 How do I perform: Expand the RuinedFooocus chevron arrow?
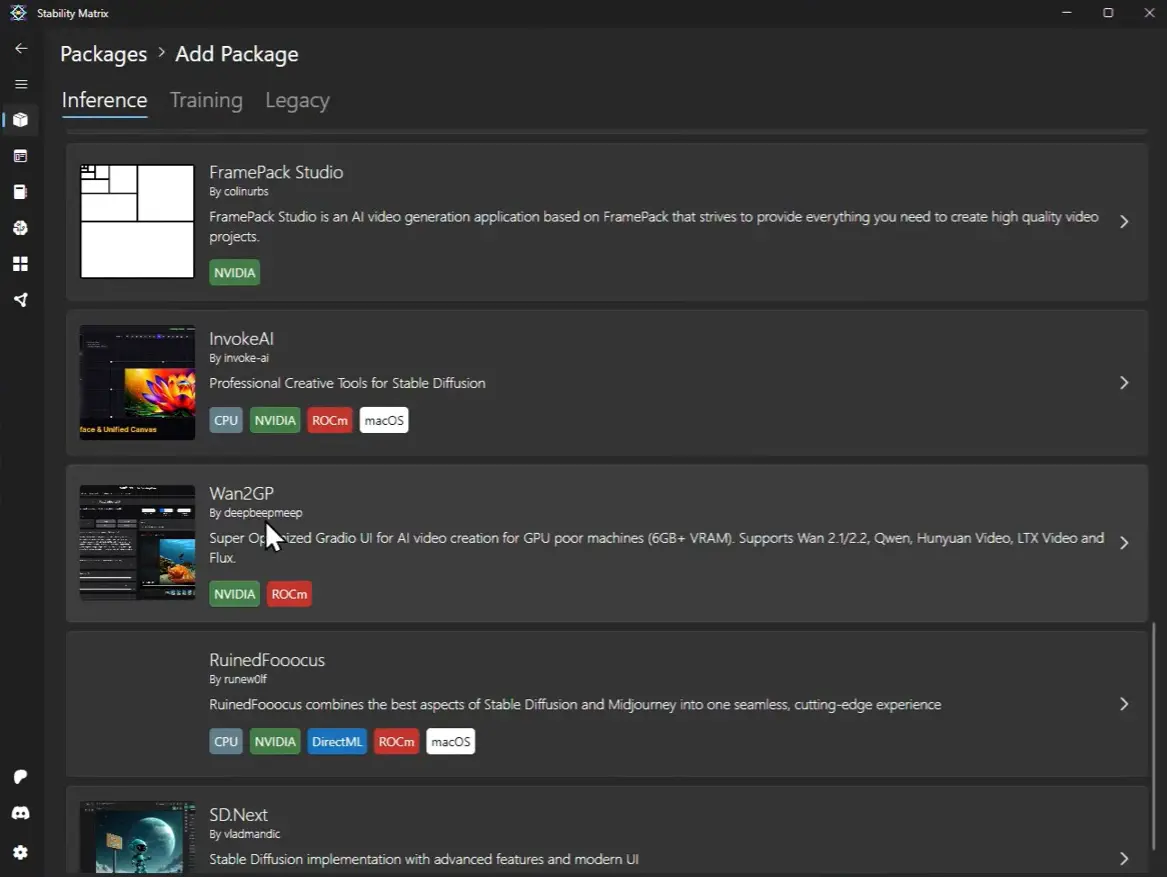1124,704
